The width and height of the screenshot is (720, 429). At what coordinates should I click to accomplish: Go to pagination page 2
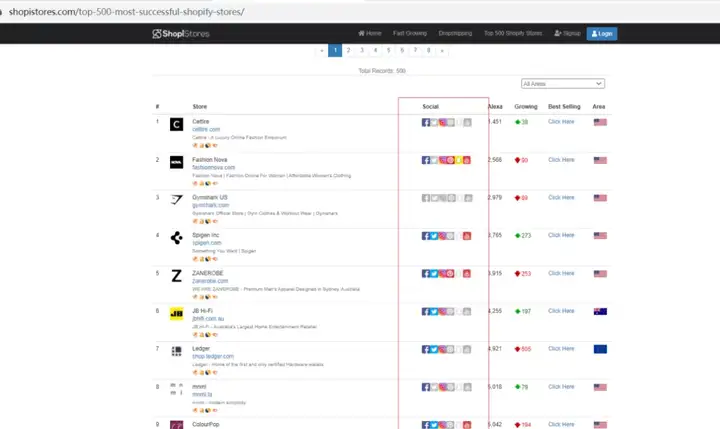[349, 51]
